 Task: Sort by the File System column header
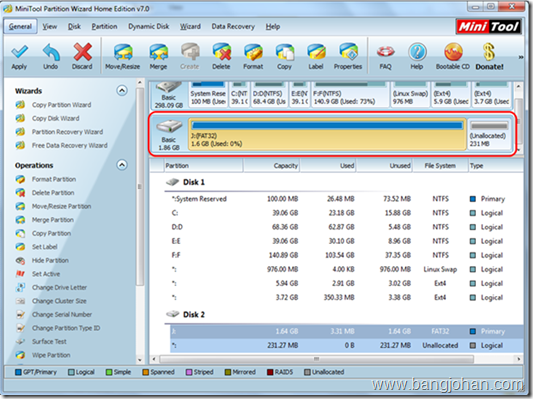440,166
